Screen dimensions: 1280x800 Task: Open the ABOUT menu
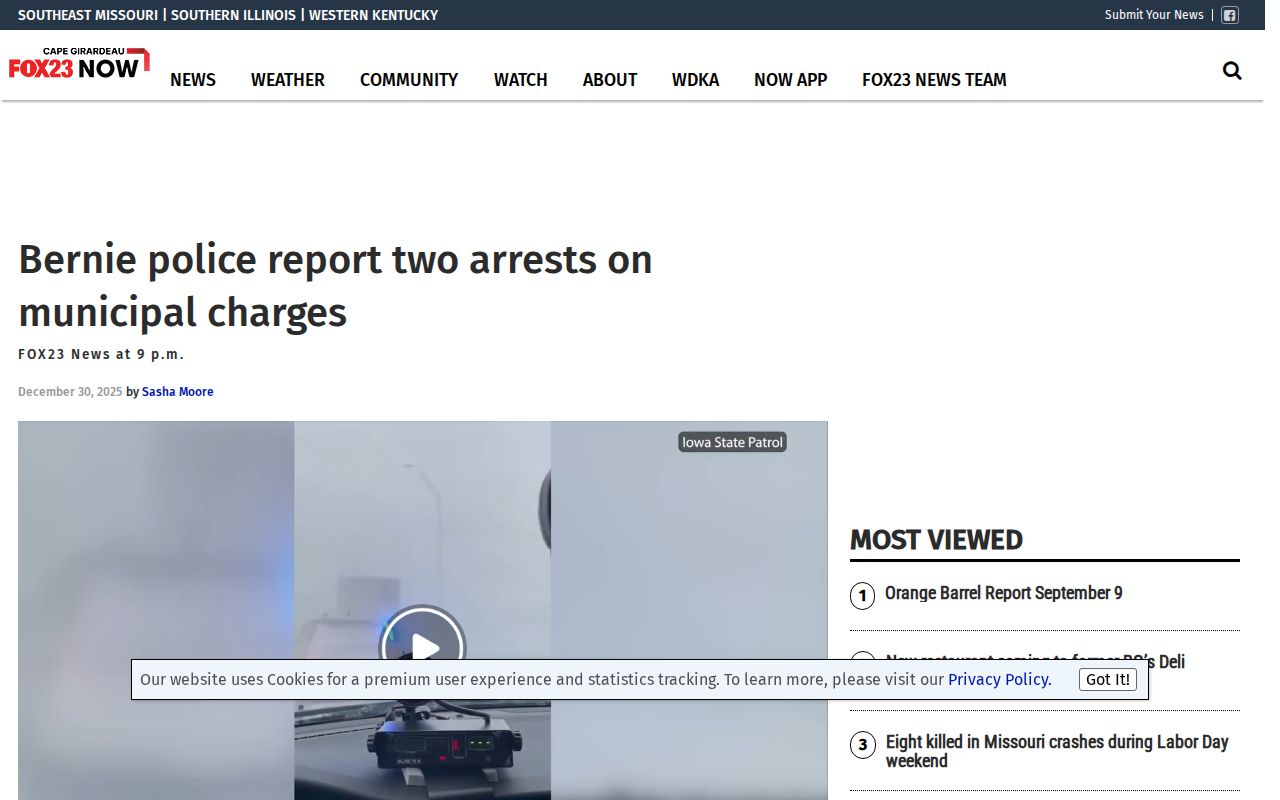[x=610, y=80]
